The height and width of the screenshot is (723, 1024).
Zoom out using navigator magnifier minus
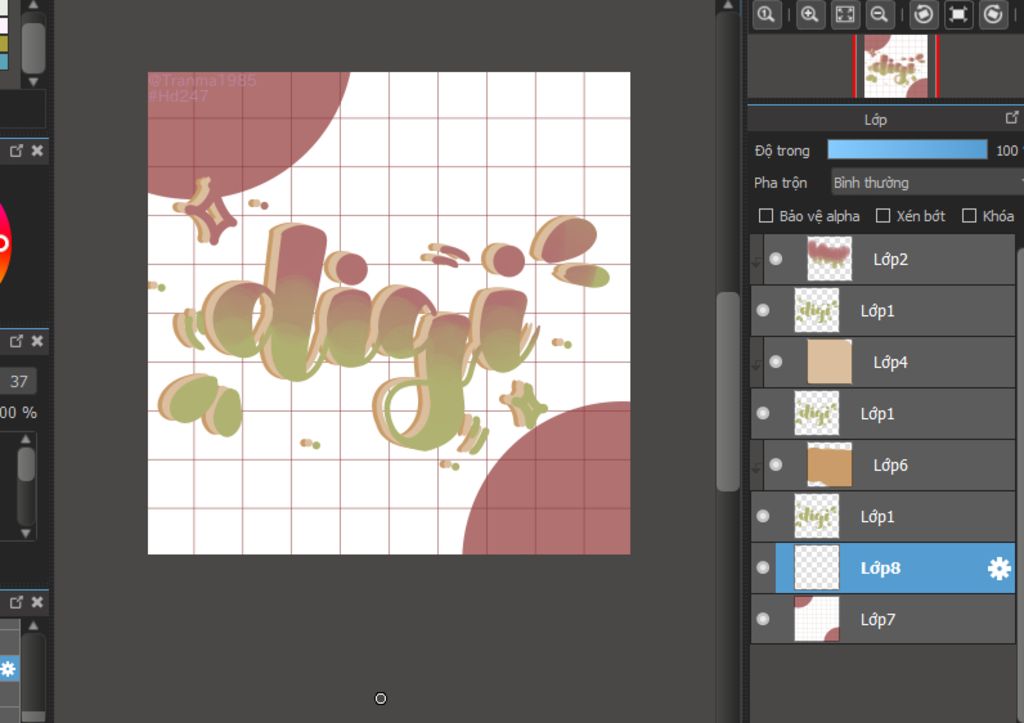tap(880, 14)
